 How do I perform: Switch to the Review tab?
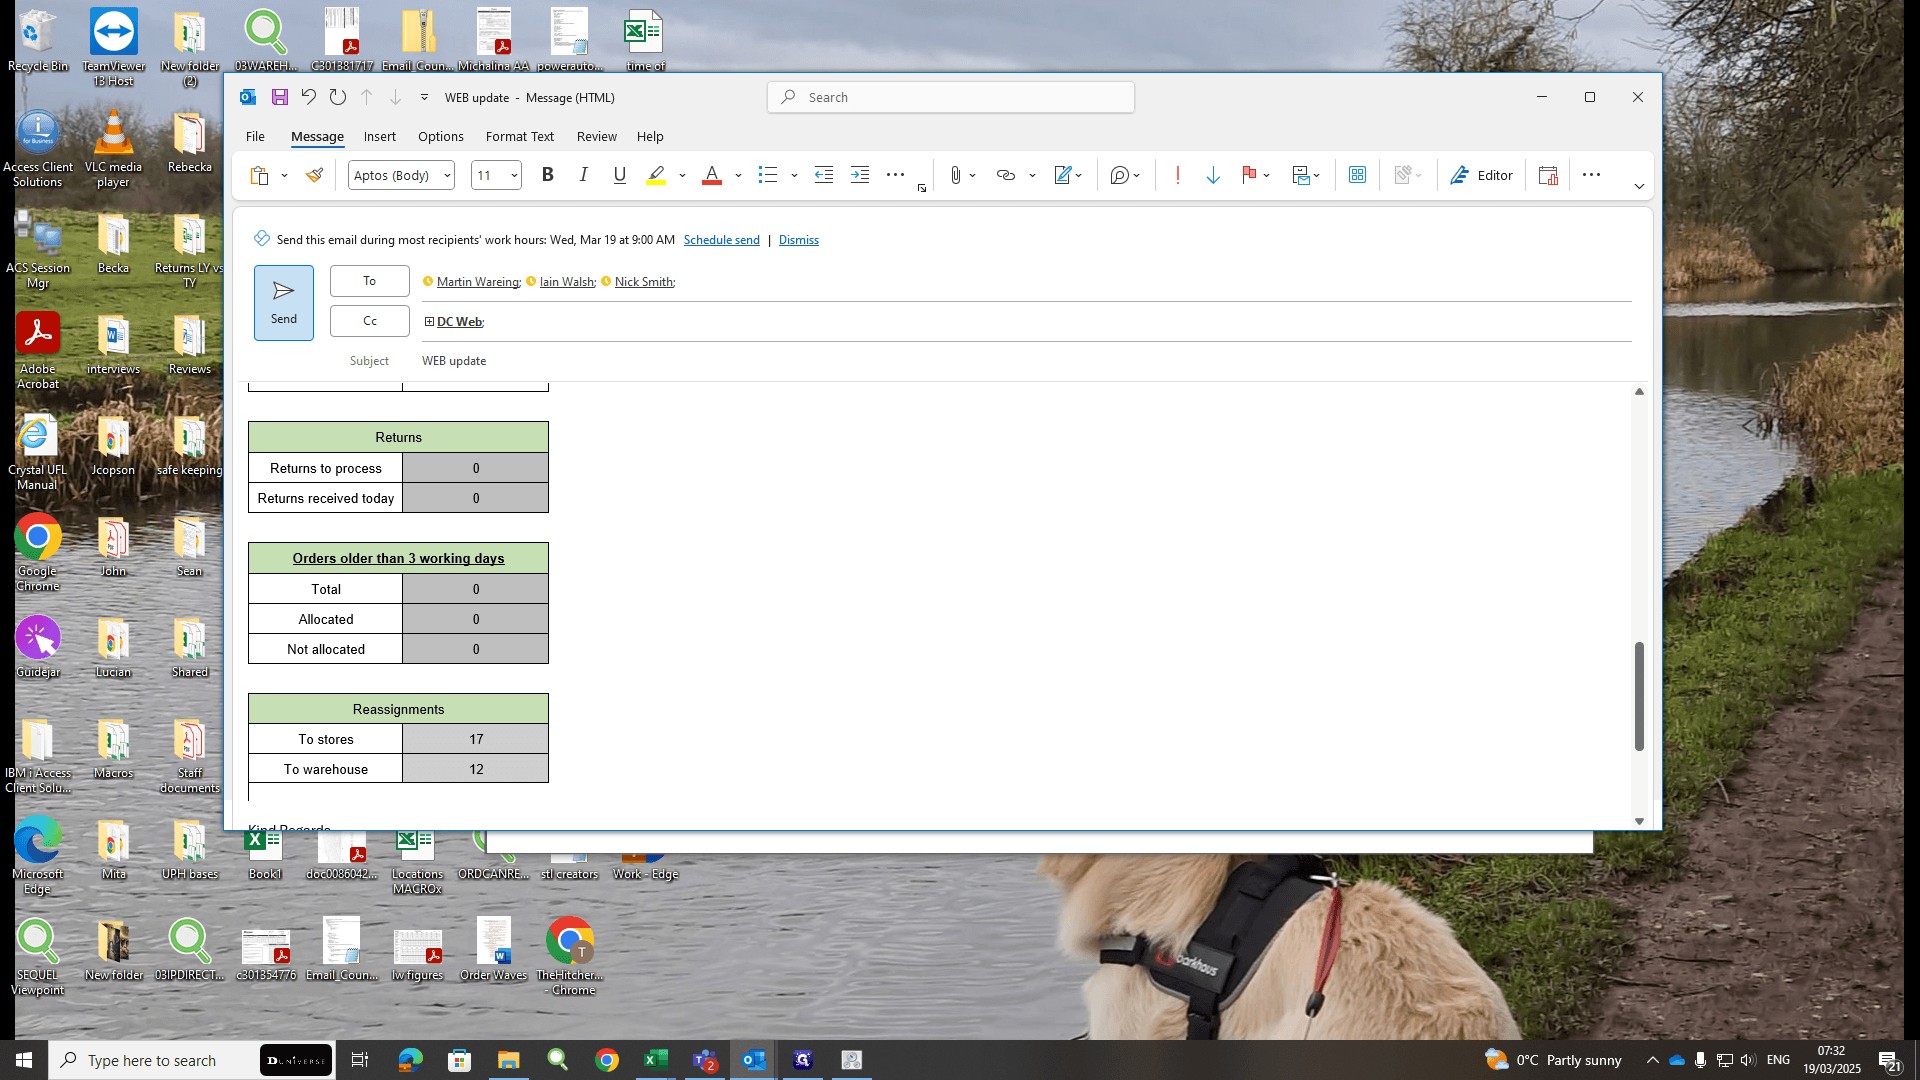(597, 137)
